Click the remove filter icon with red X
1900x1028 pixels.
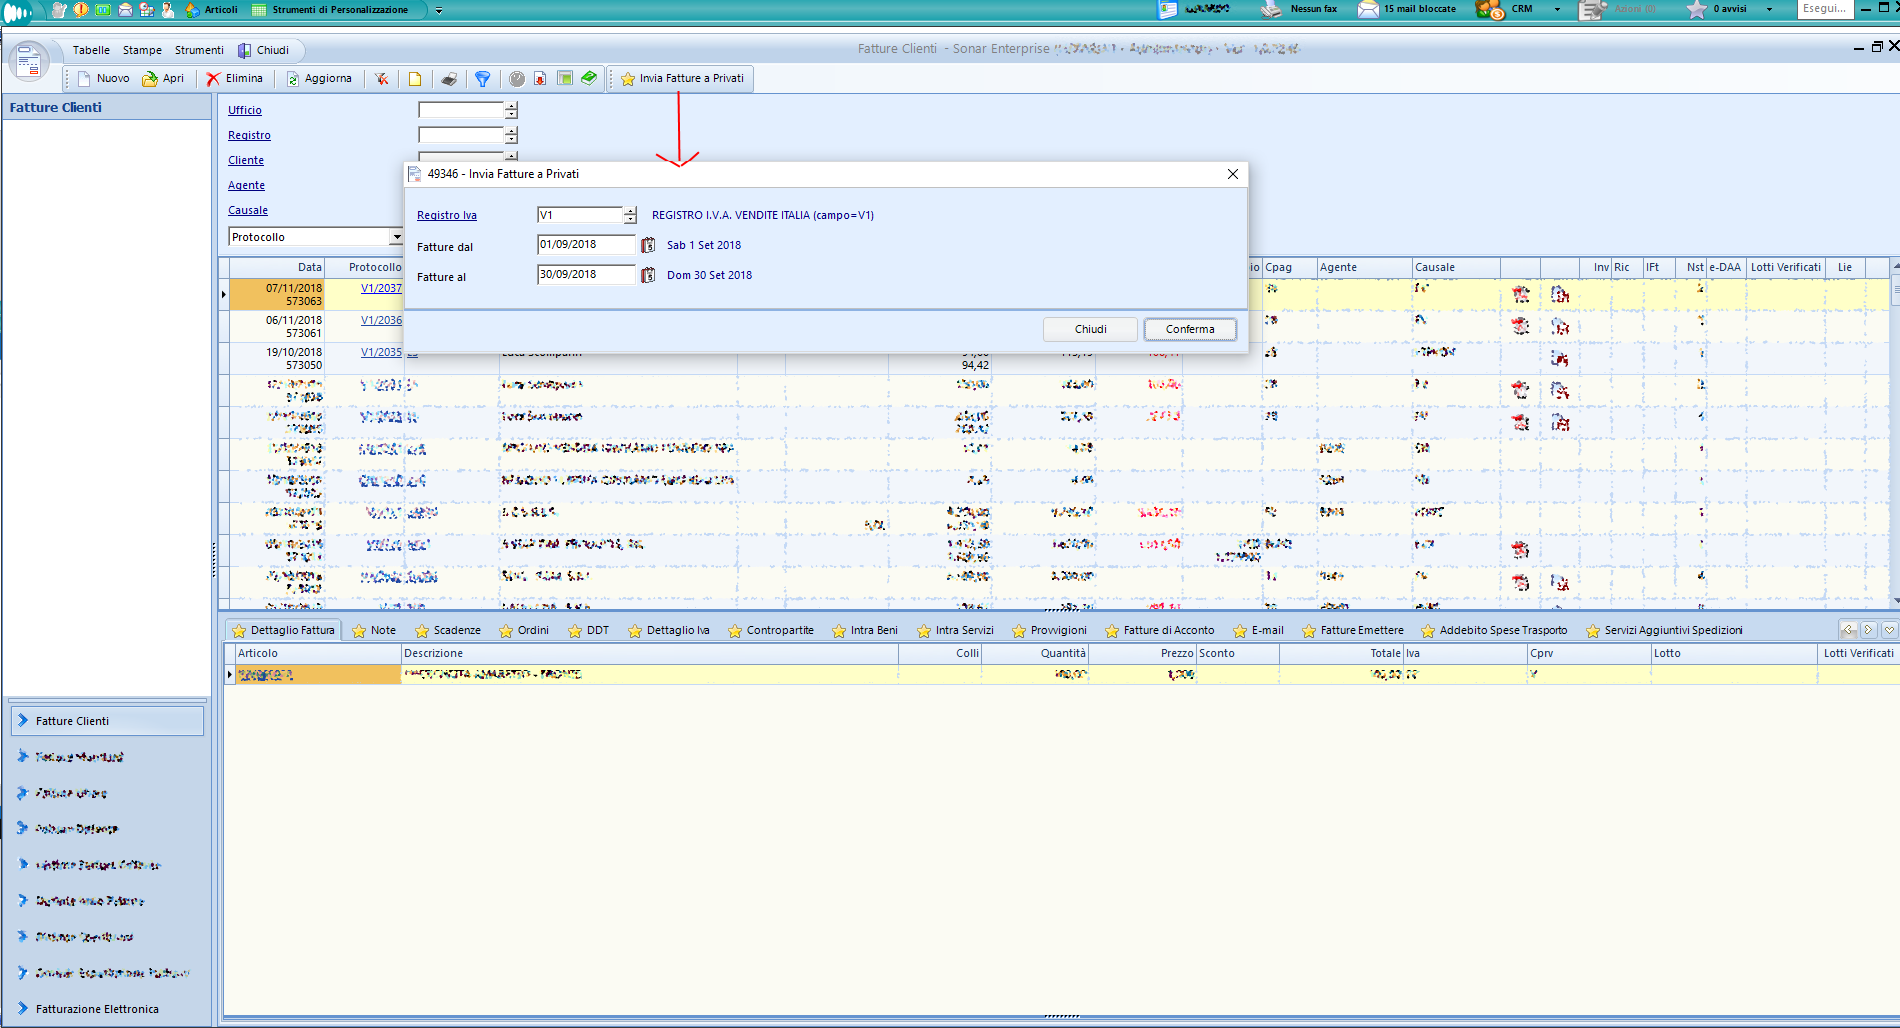pyautogui.click(x=382, y=79)
